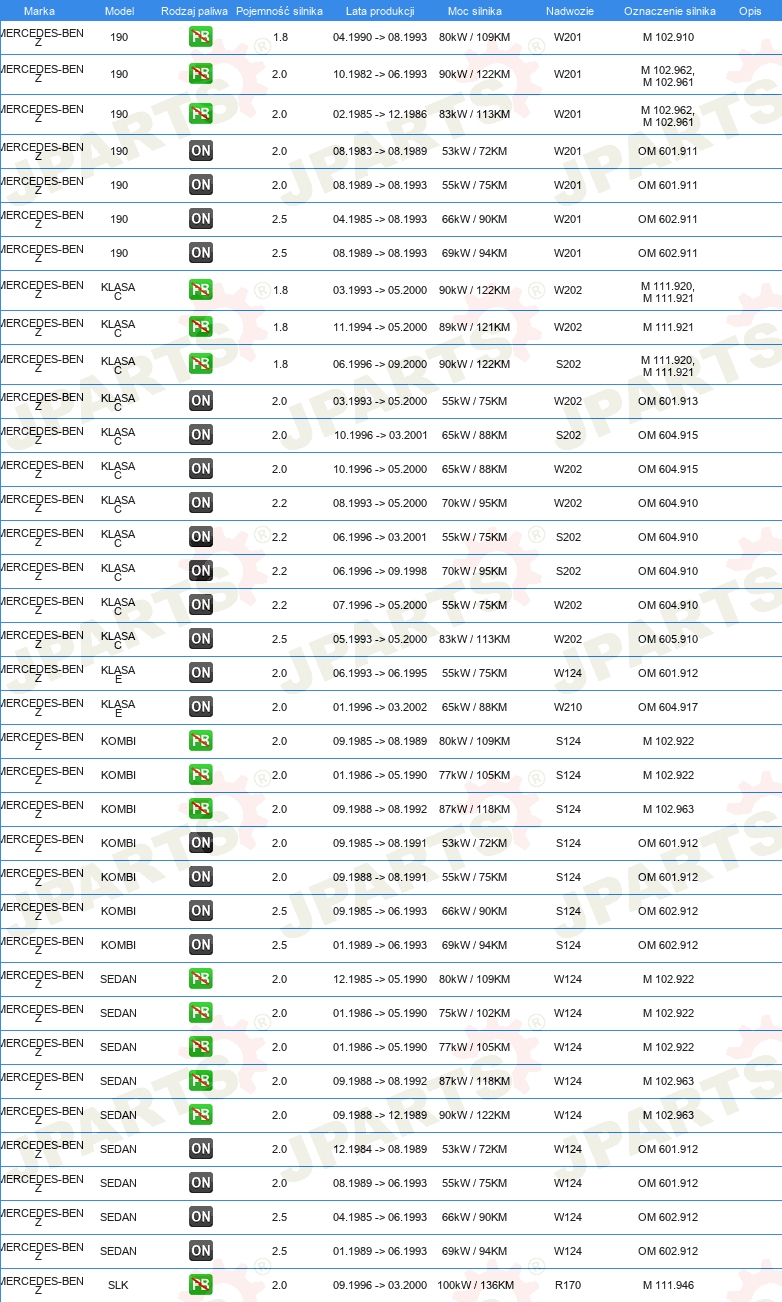Select the engine code M 111.946 cell
The image size is (782, 1302).
[x=668, y=1286]
